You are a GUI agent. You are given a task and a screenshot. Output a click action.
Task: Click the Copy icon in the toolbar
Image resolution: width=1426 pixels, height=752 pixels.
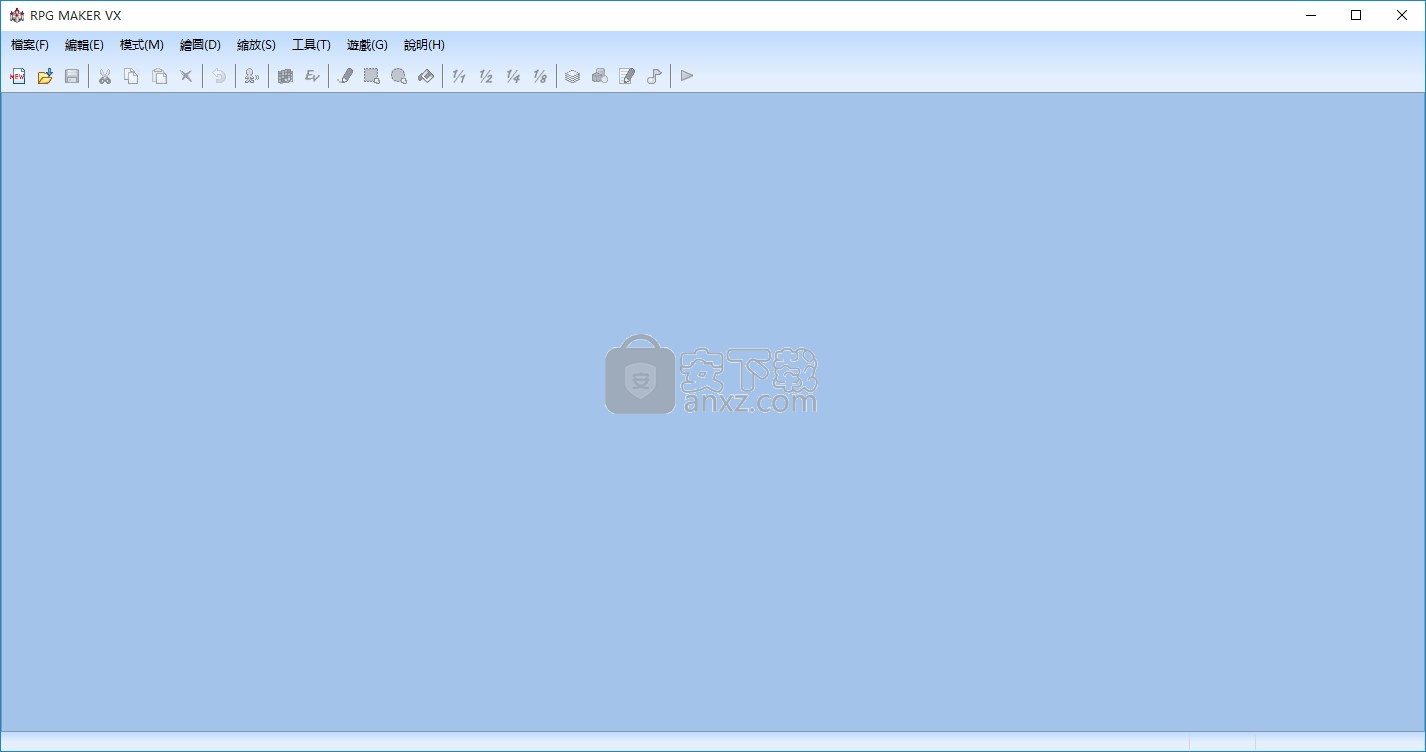[x=131, y=76]
